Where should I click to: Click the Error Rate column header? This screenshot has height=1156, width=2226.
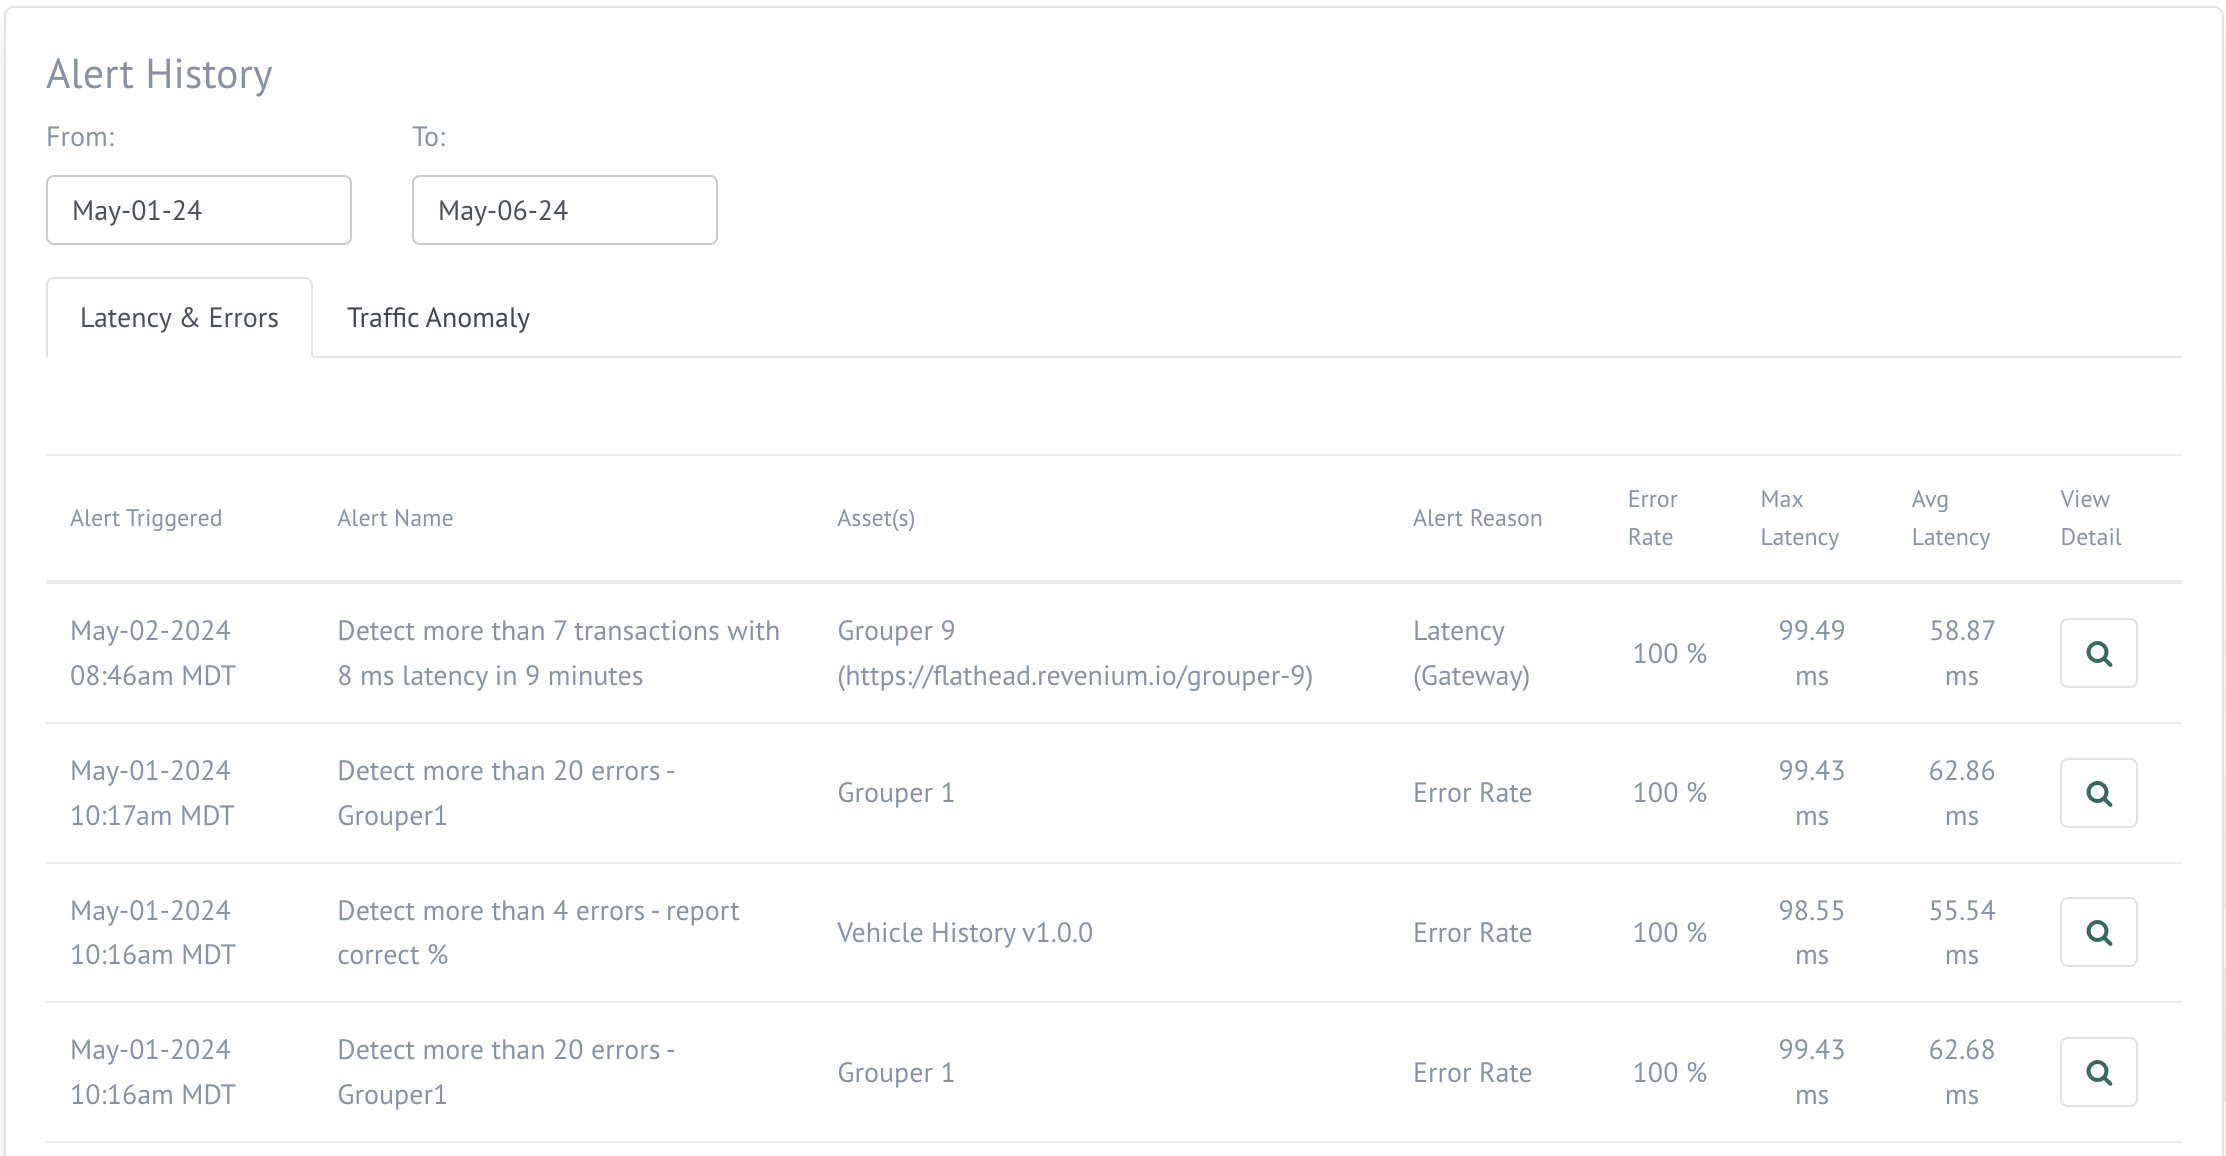point(1652,518)
